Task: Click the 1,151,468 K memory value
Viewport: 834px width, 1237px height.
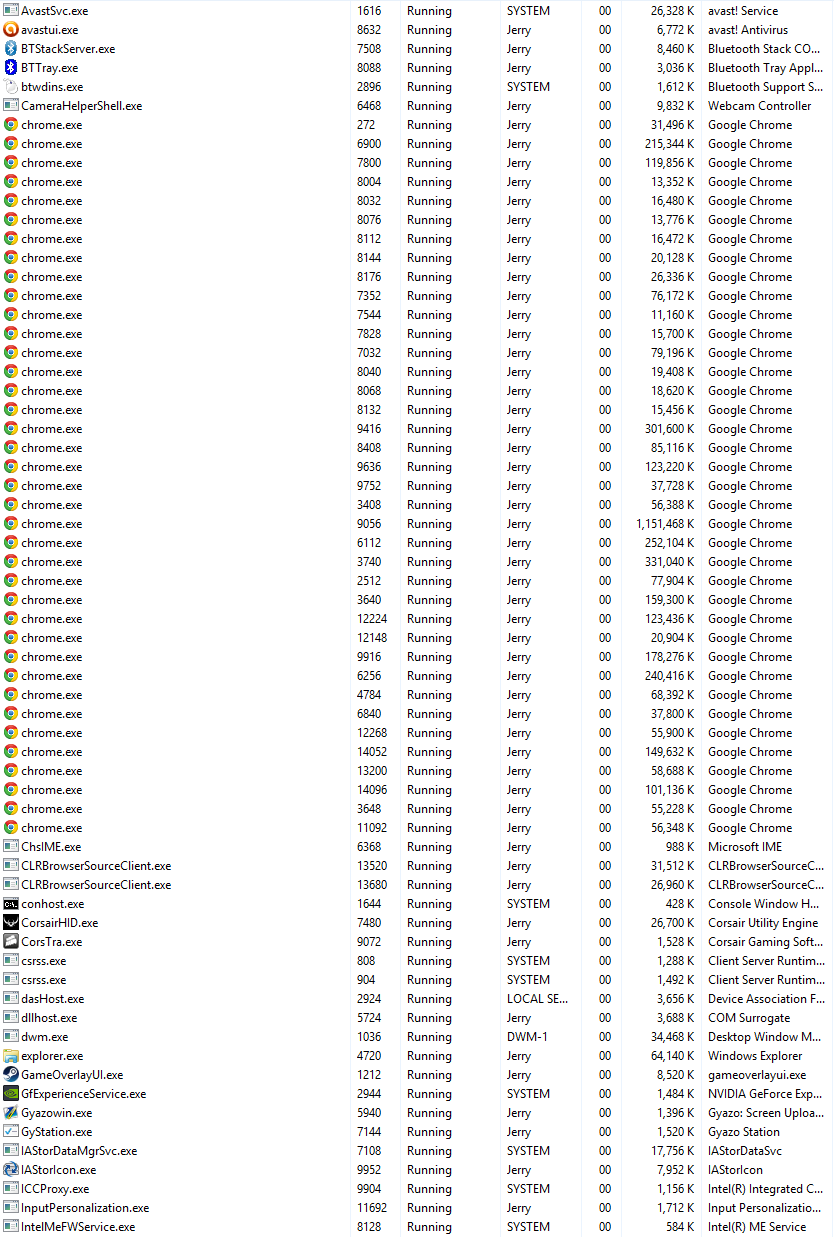Action: (x=665, y=524)
